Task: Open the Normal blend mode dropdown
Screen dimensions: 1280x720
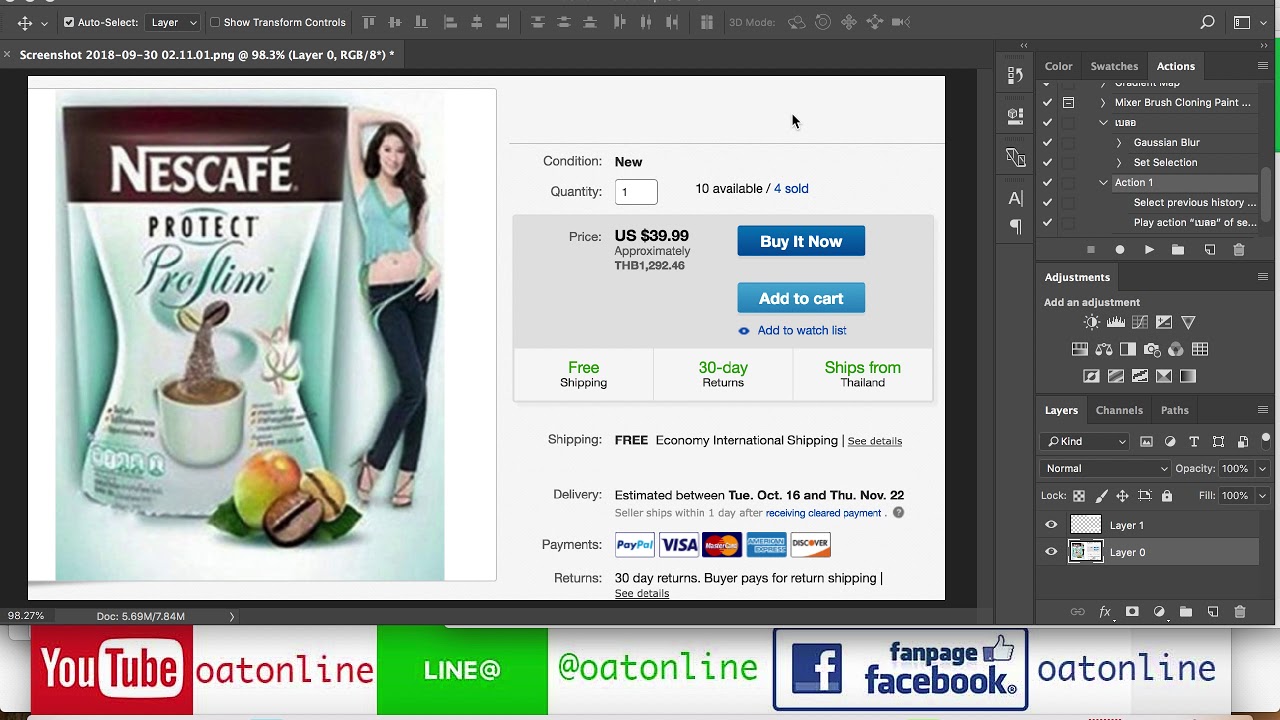Action: pyautogui.click(x=1106, y=468)
